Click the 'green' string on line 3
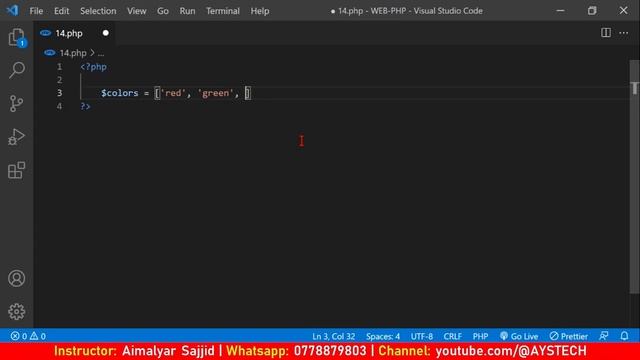Viewport: 640px width, 360px height. coord(216,93)
